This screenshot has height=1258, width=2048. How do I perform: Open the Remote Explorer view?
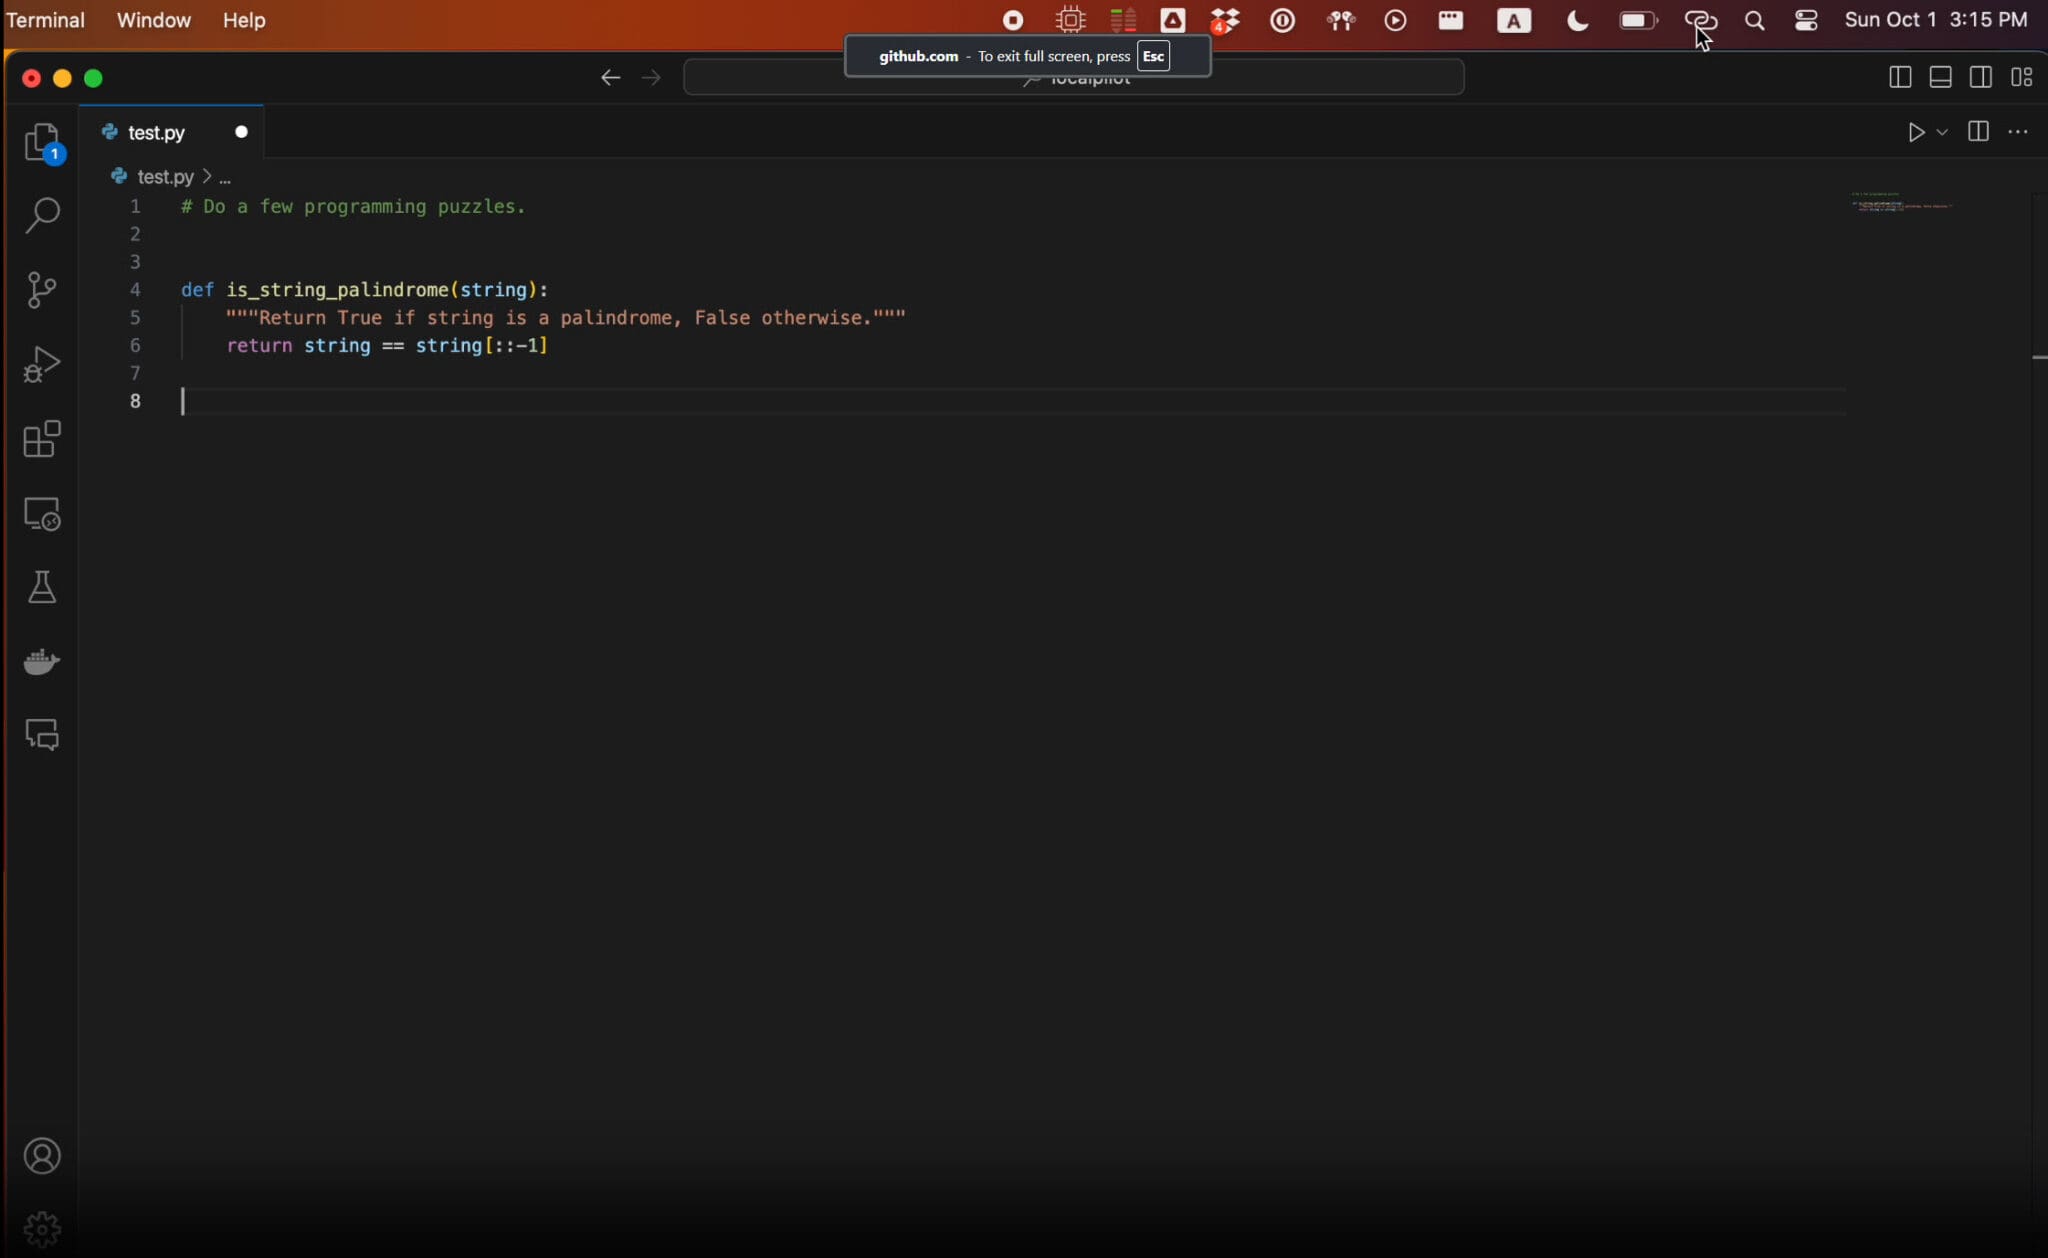(42, 514)
